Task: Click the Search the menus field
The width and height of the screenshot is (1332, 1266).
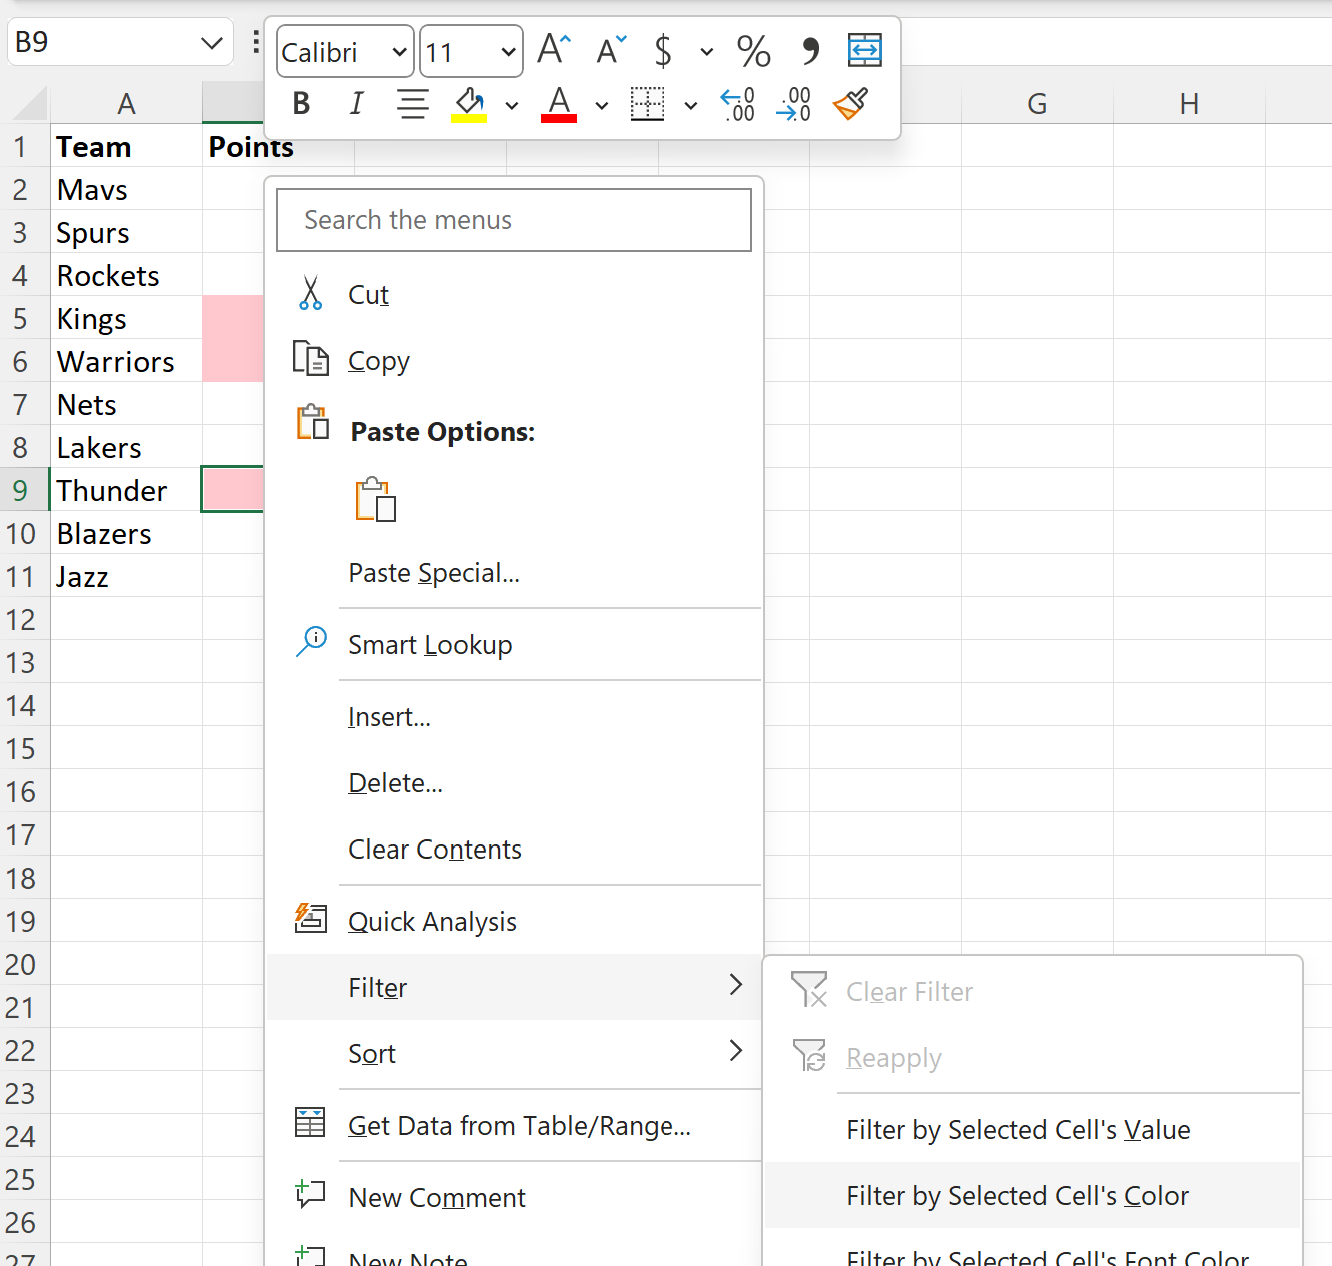Action: point(513,220)
